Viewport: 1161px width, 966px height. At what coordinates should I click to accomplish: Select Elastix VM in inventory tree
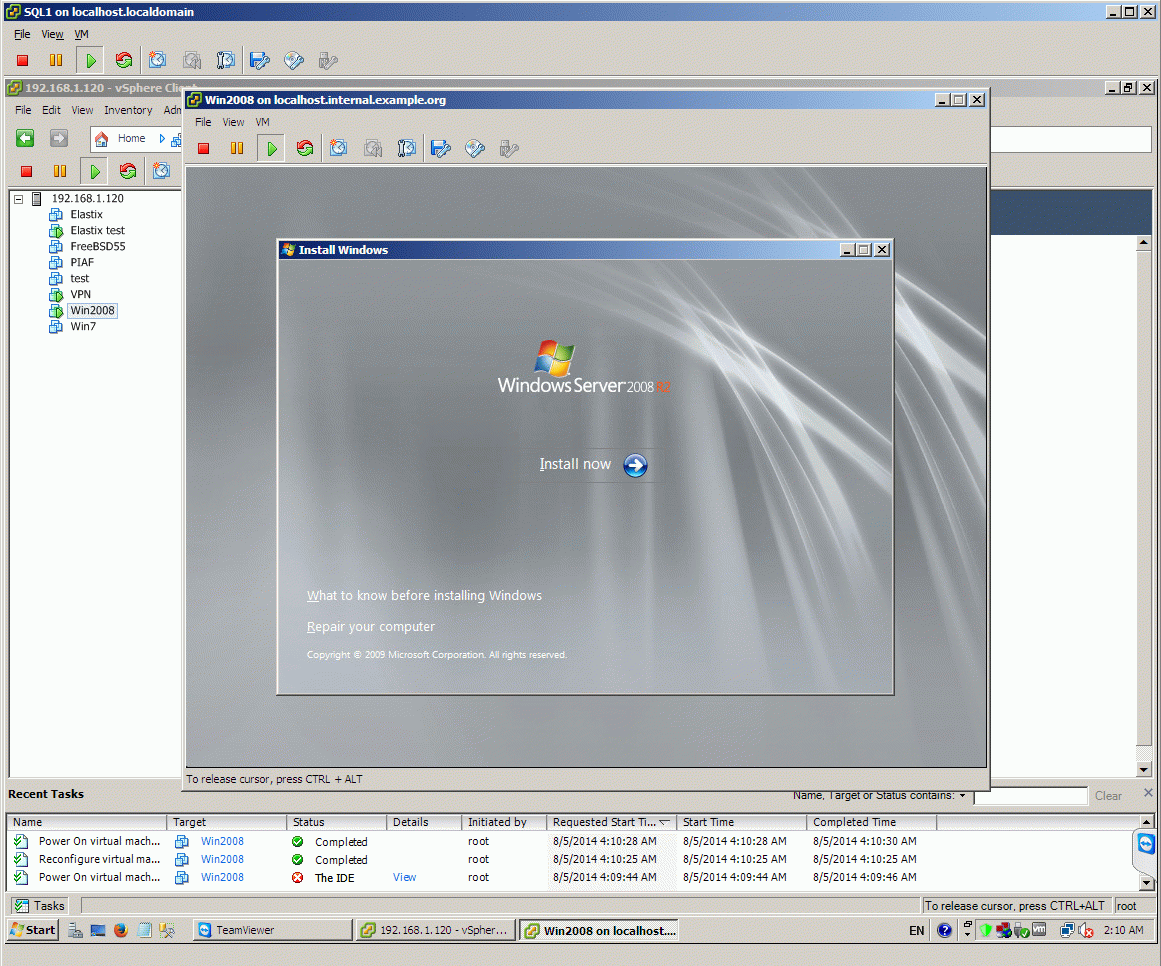(86, 215)
